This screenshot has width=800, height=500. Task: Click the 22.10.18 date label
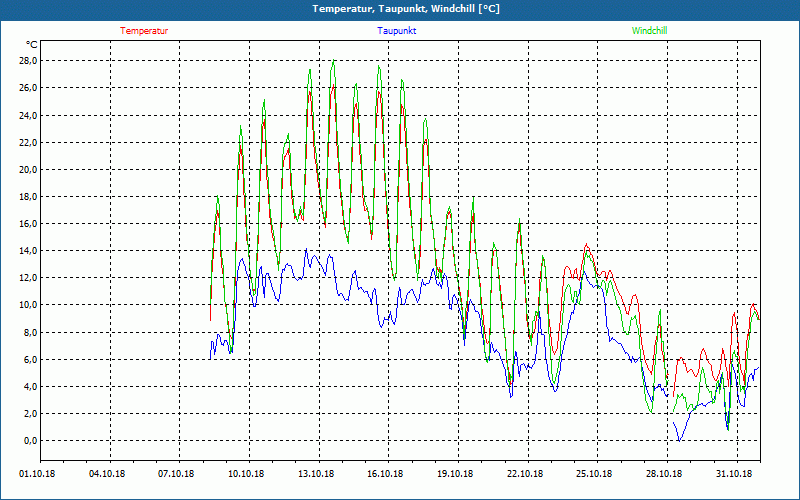pyautogui.click(x=525, y=474)
